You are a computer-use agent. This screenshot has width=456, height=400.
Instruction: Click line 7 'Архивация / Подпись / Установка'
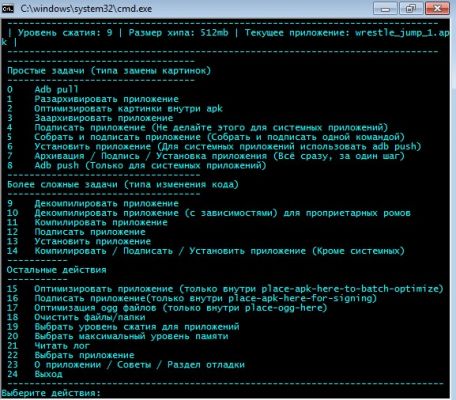pos(206,156)
